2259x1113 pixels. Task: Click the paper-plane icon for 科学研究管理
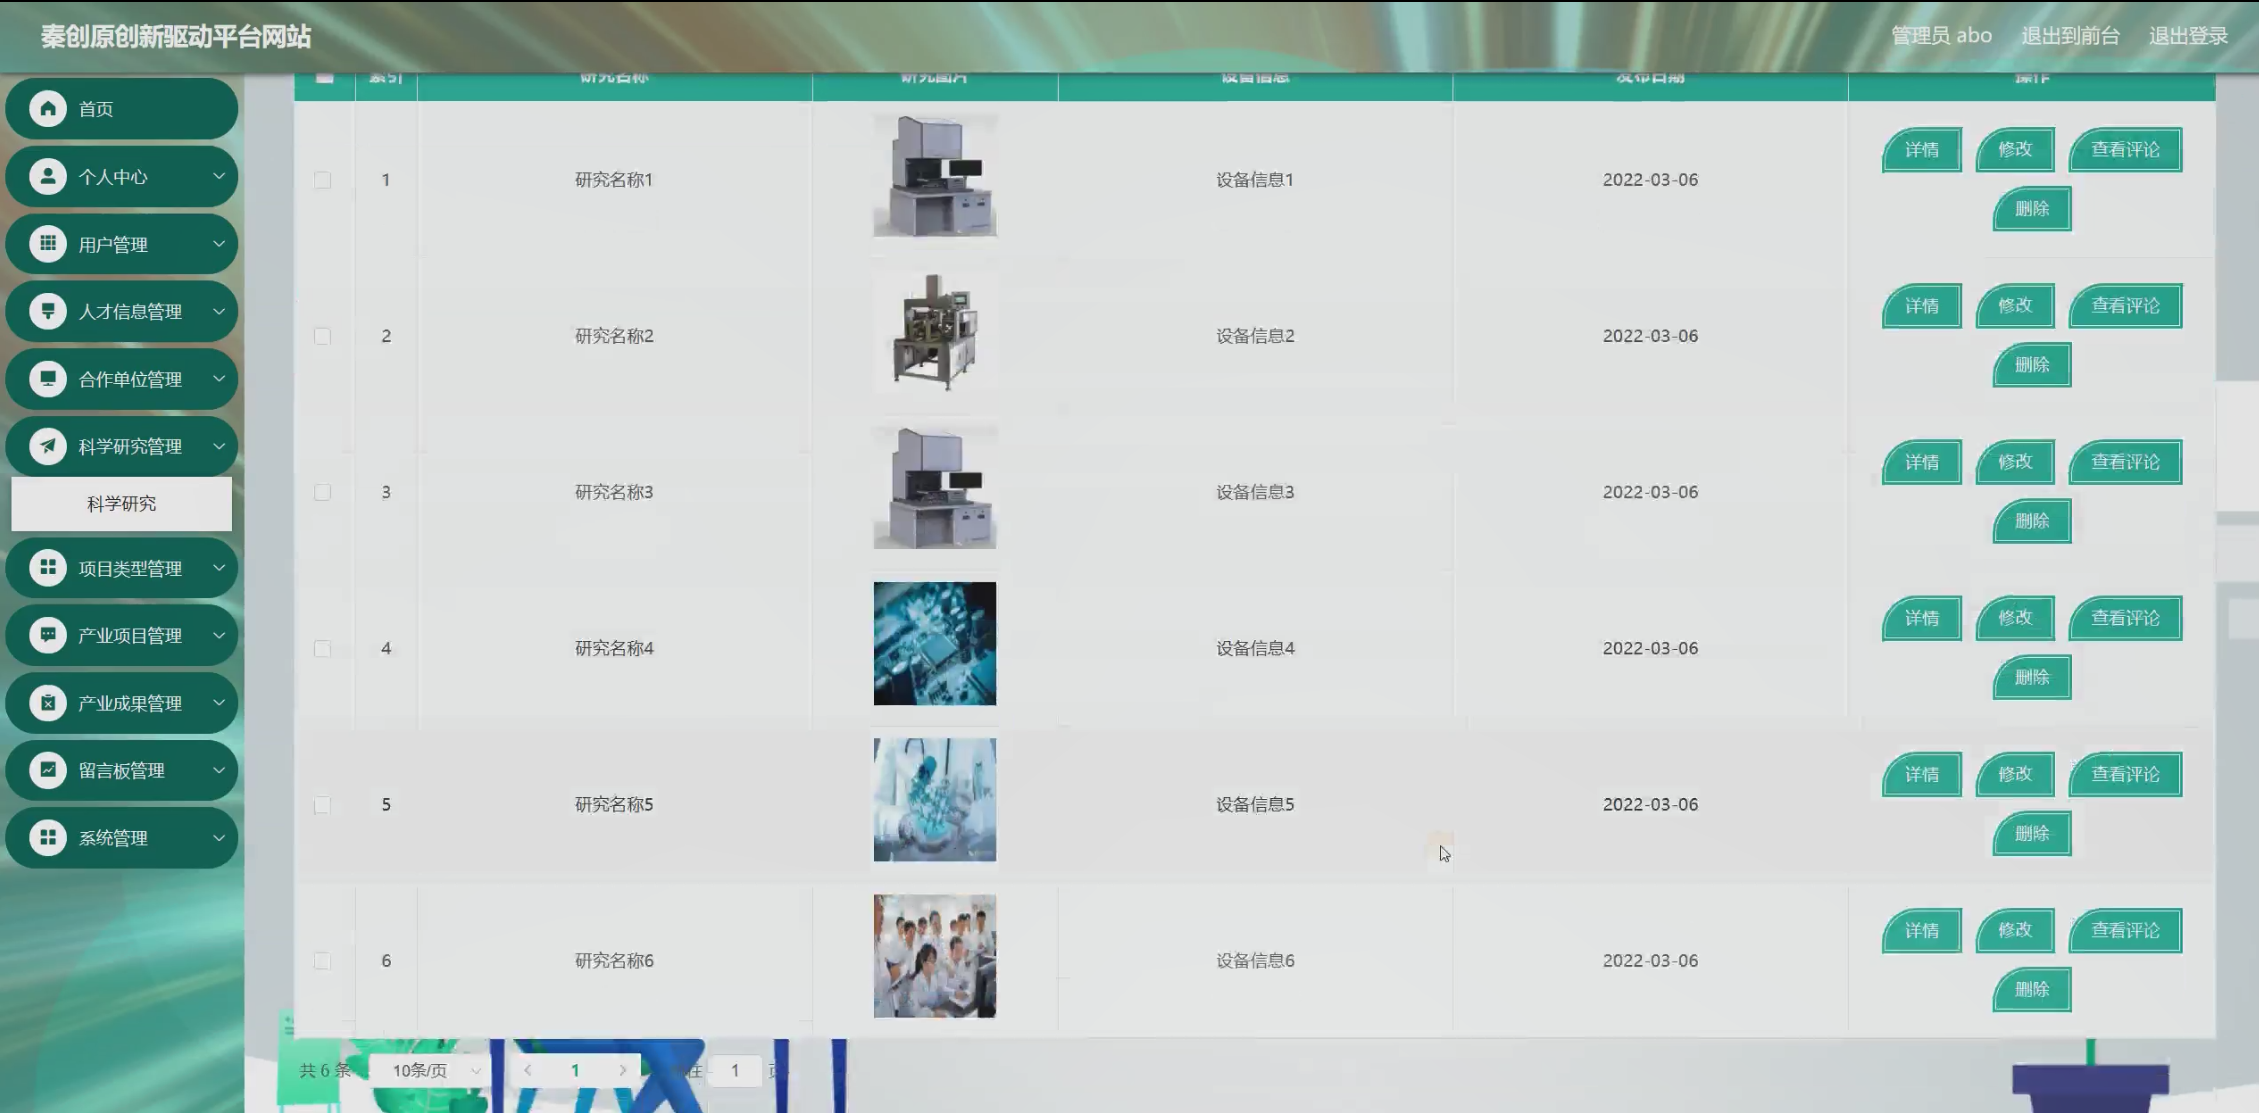[47, 446]
